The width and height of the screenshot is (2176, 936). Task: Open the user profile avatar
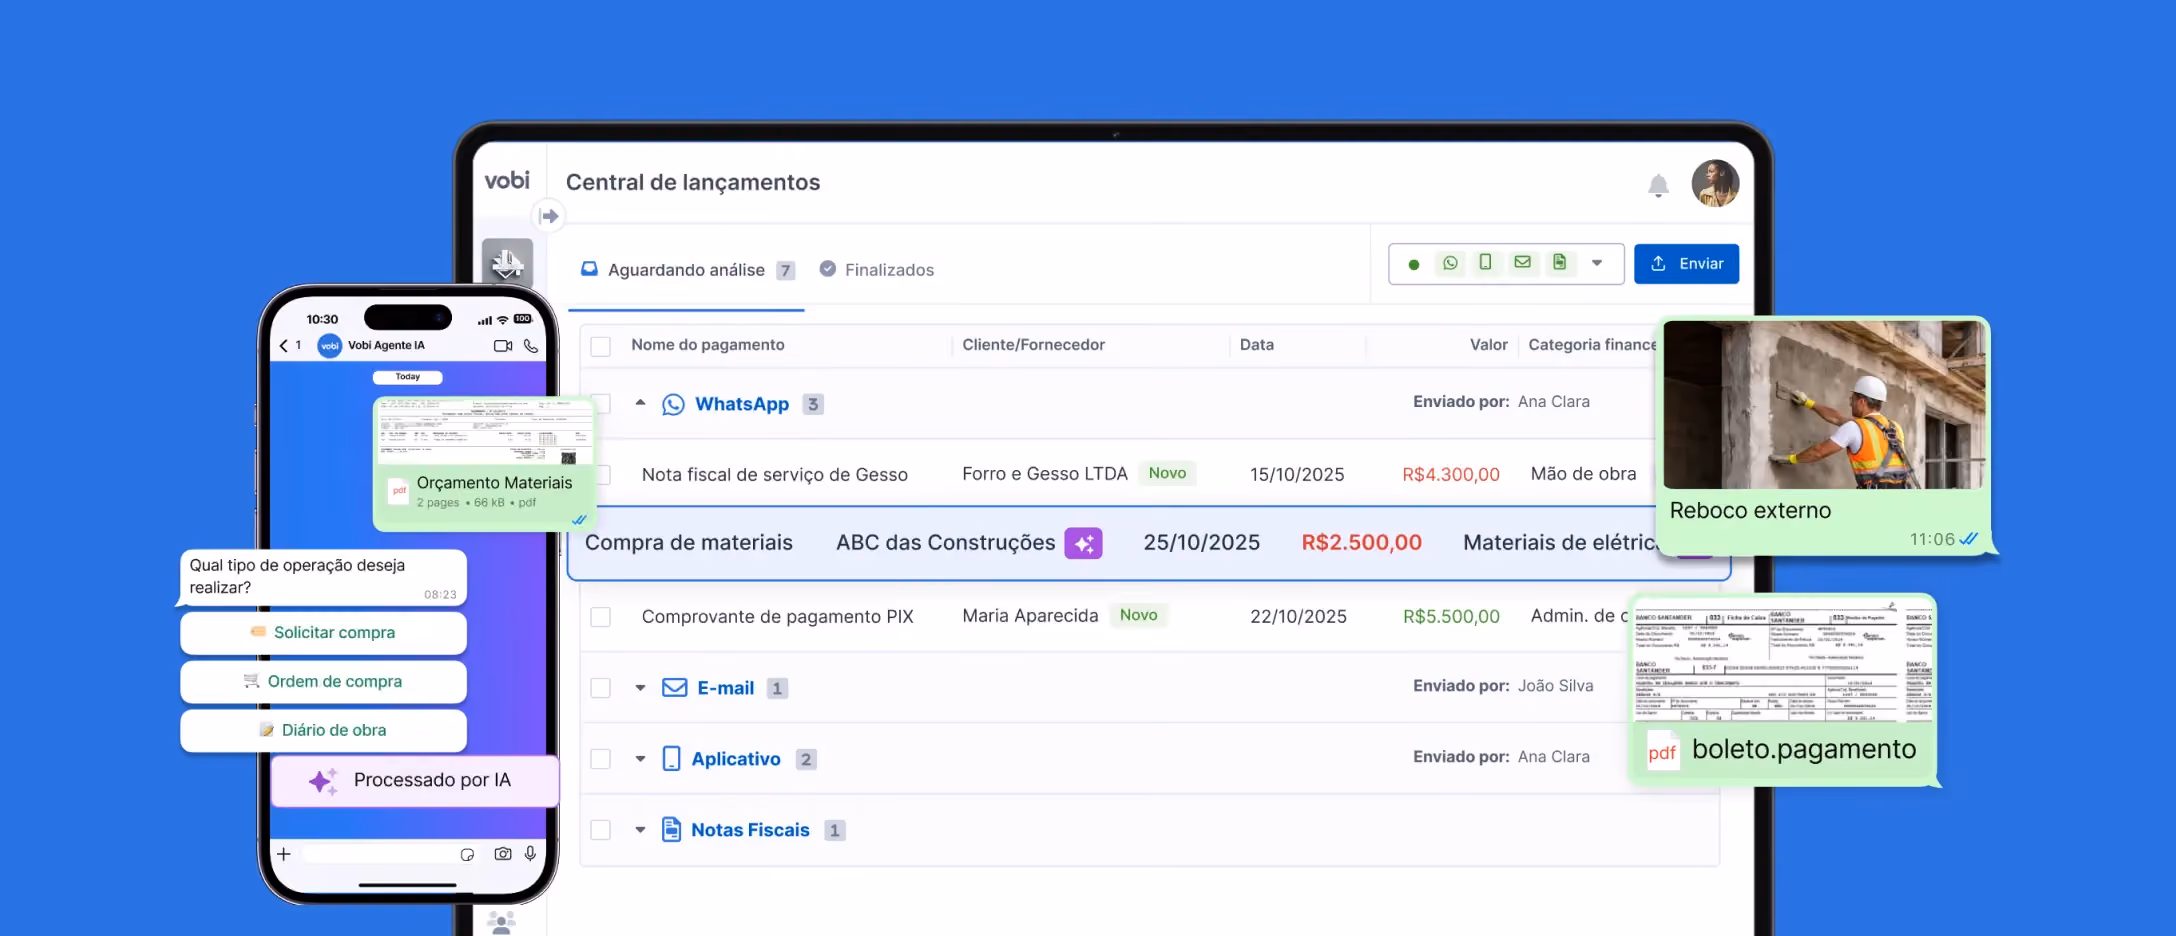coord(1715,184)
